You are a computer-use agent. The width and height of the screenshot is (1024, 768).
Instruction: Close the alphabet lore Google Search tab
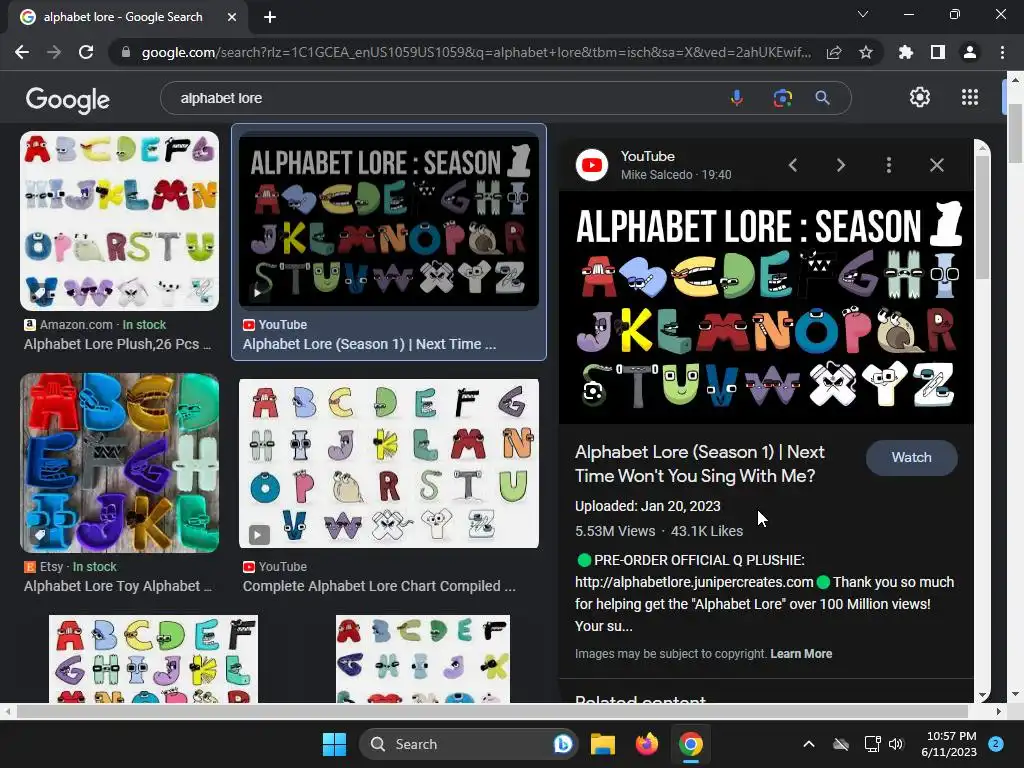(x=232, y=17)
